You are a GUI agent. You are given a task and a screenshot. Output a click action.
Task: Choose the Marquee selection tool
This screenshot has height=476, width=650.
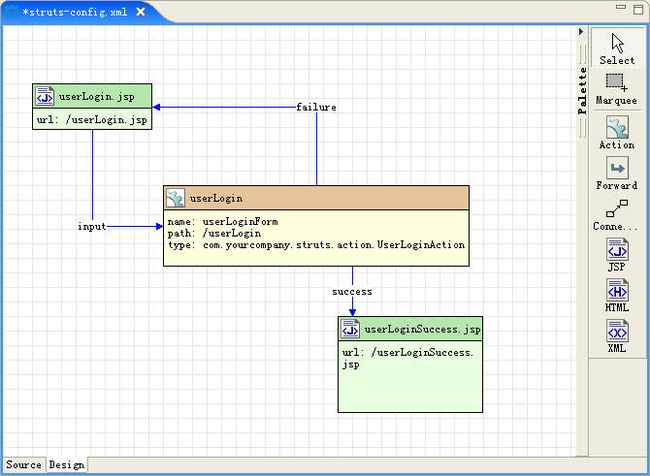pos(617,87)
